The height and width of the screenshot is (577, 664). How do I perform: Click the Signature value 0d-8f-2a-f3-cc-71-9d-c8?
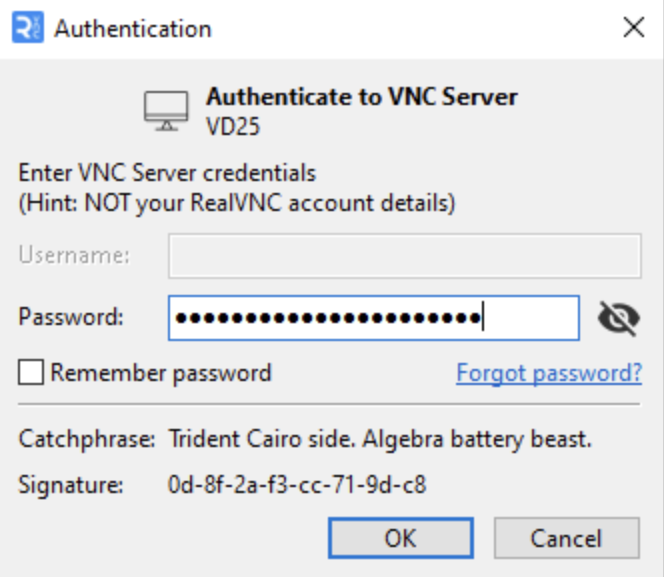click(297, 485)
